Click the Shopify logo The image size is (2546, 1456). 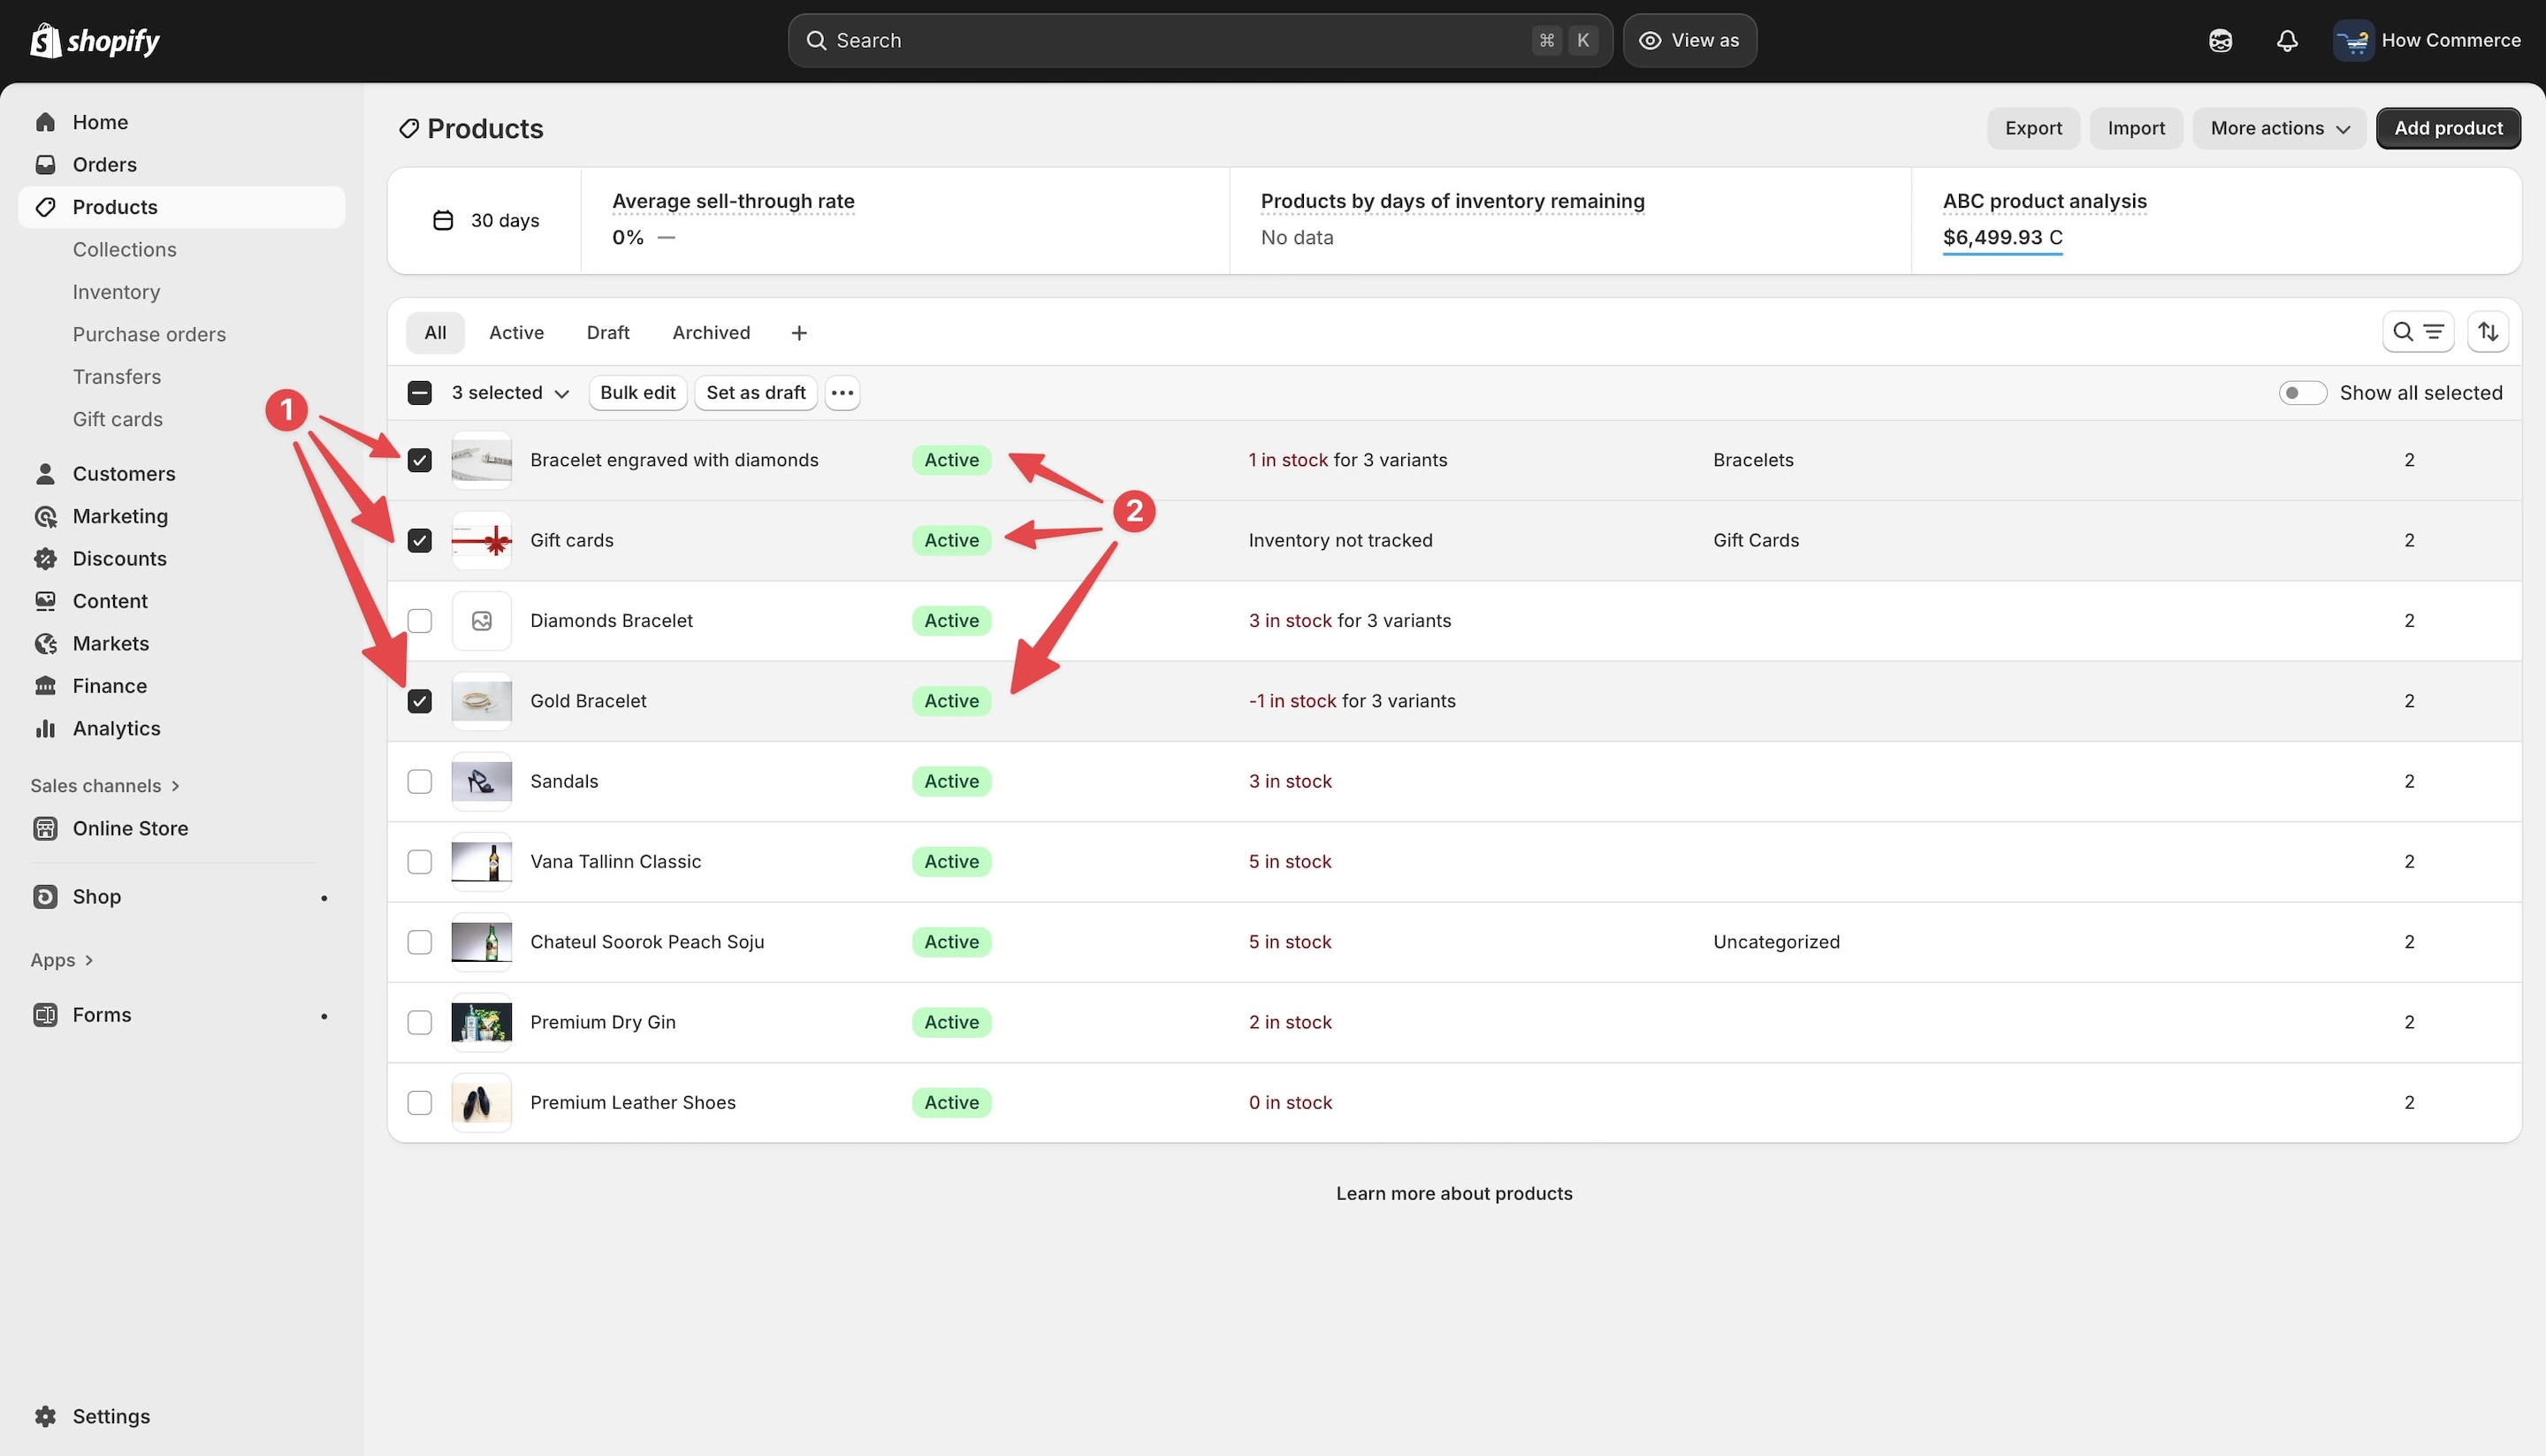coord(95,40)
